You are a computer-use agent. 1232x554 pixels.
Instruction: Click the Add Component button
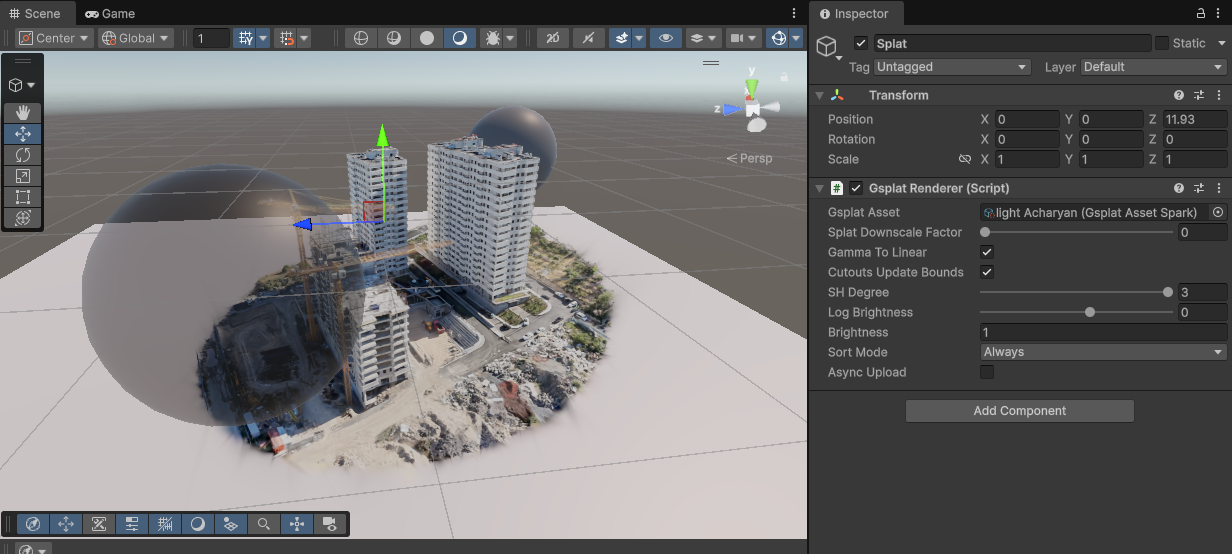coord(1020,411)
